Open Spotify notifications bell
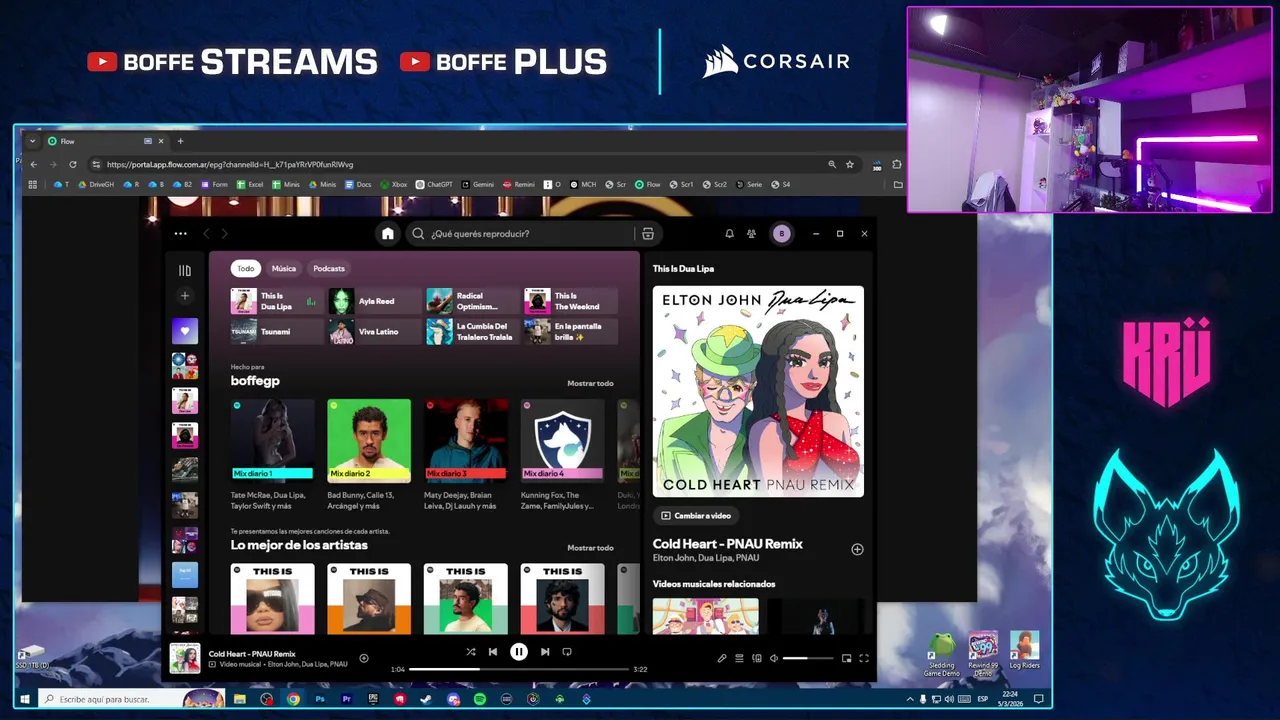This screenshot has height=720, width=1280. [x=729, y=233]
